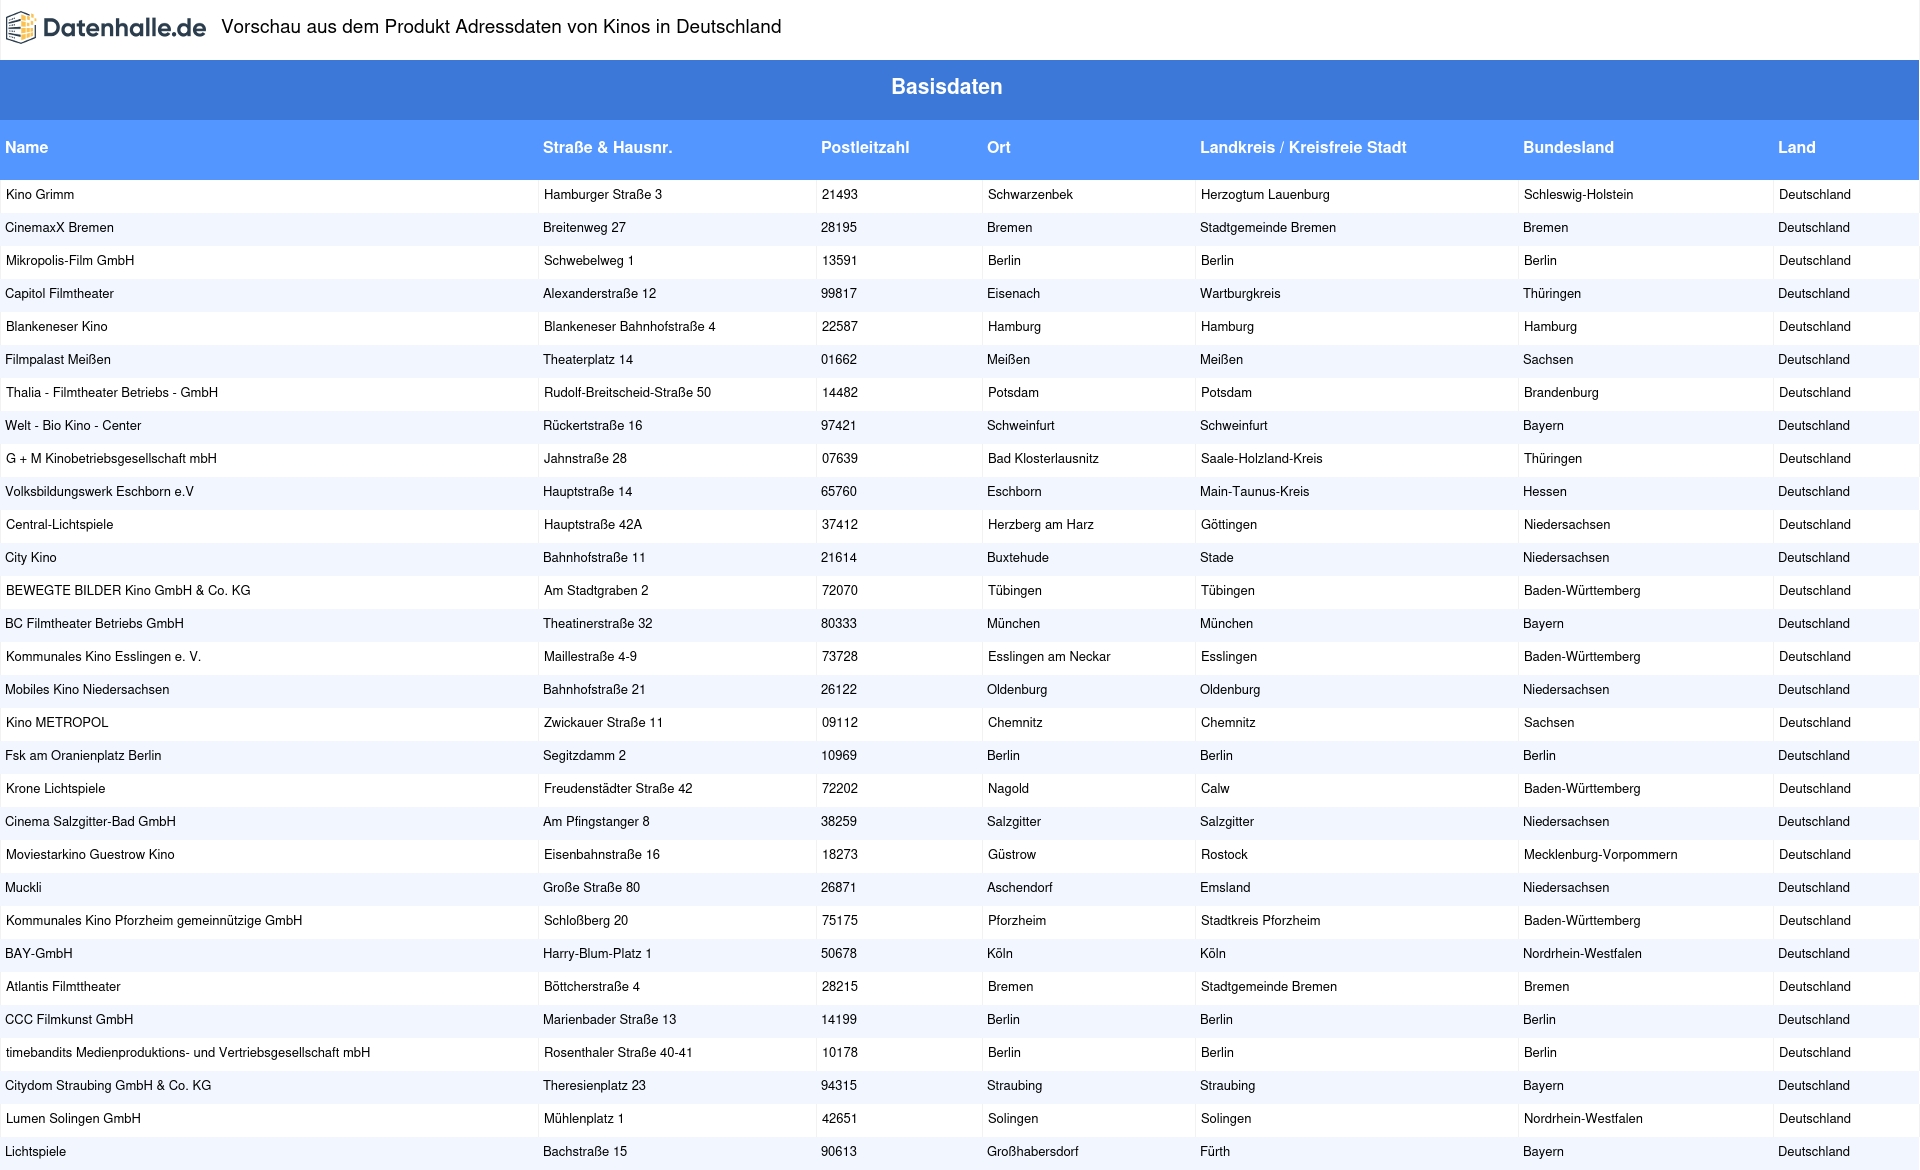
Task: Click the Datenhalle.de logo icon
Action: point(21,28)
